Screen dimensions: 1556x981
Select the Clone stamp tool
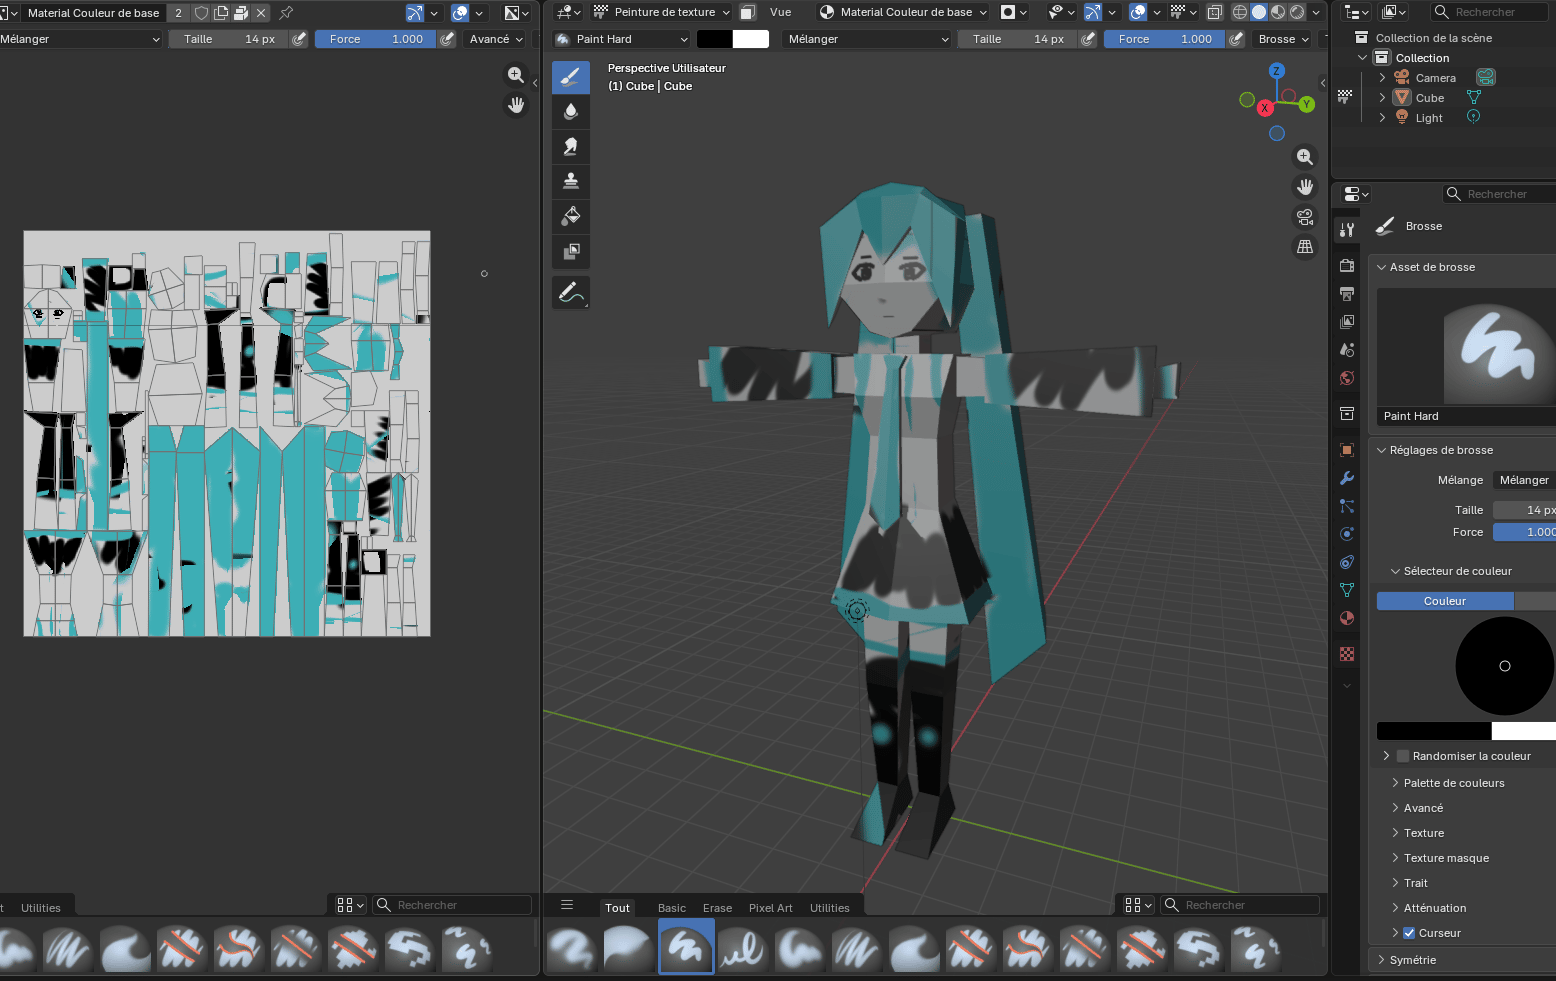point(571,181)
